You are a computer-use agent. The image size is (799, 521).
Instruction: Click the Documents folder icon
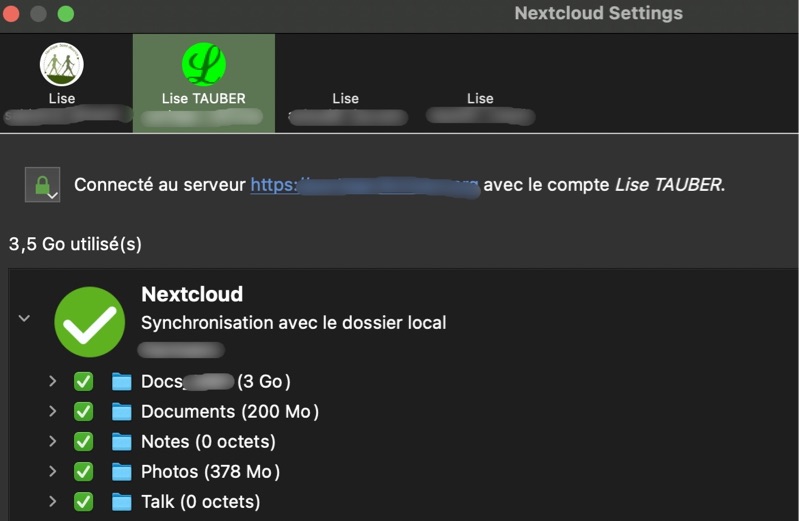point(122,411)
